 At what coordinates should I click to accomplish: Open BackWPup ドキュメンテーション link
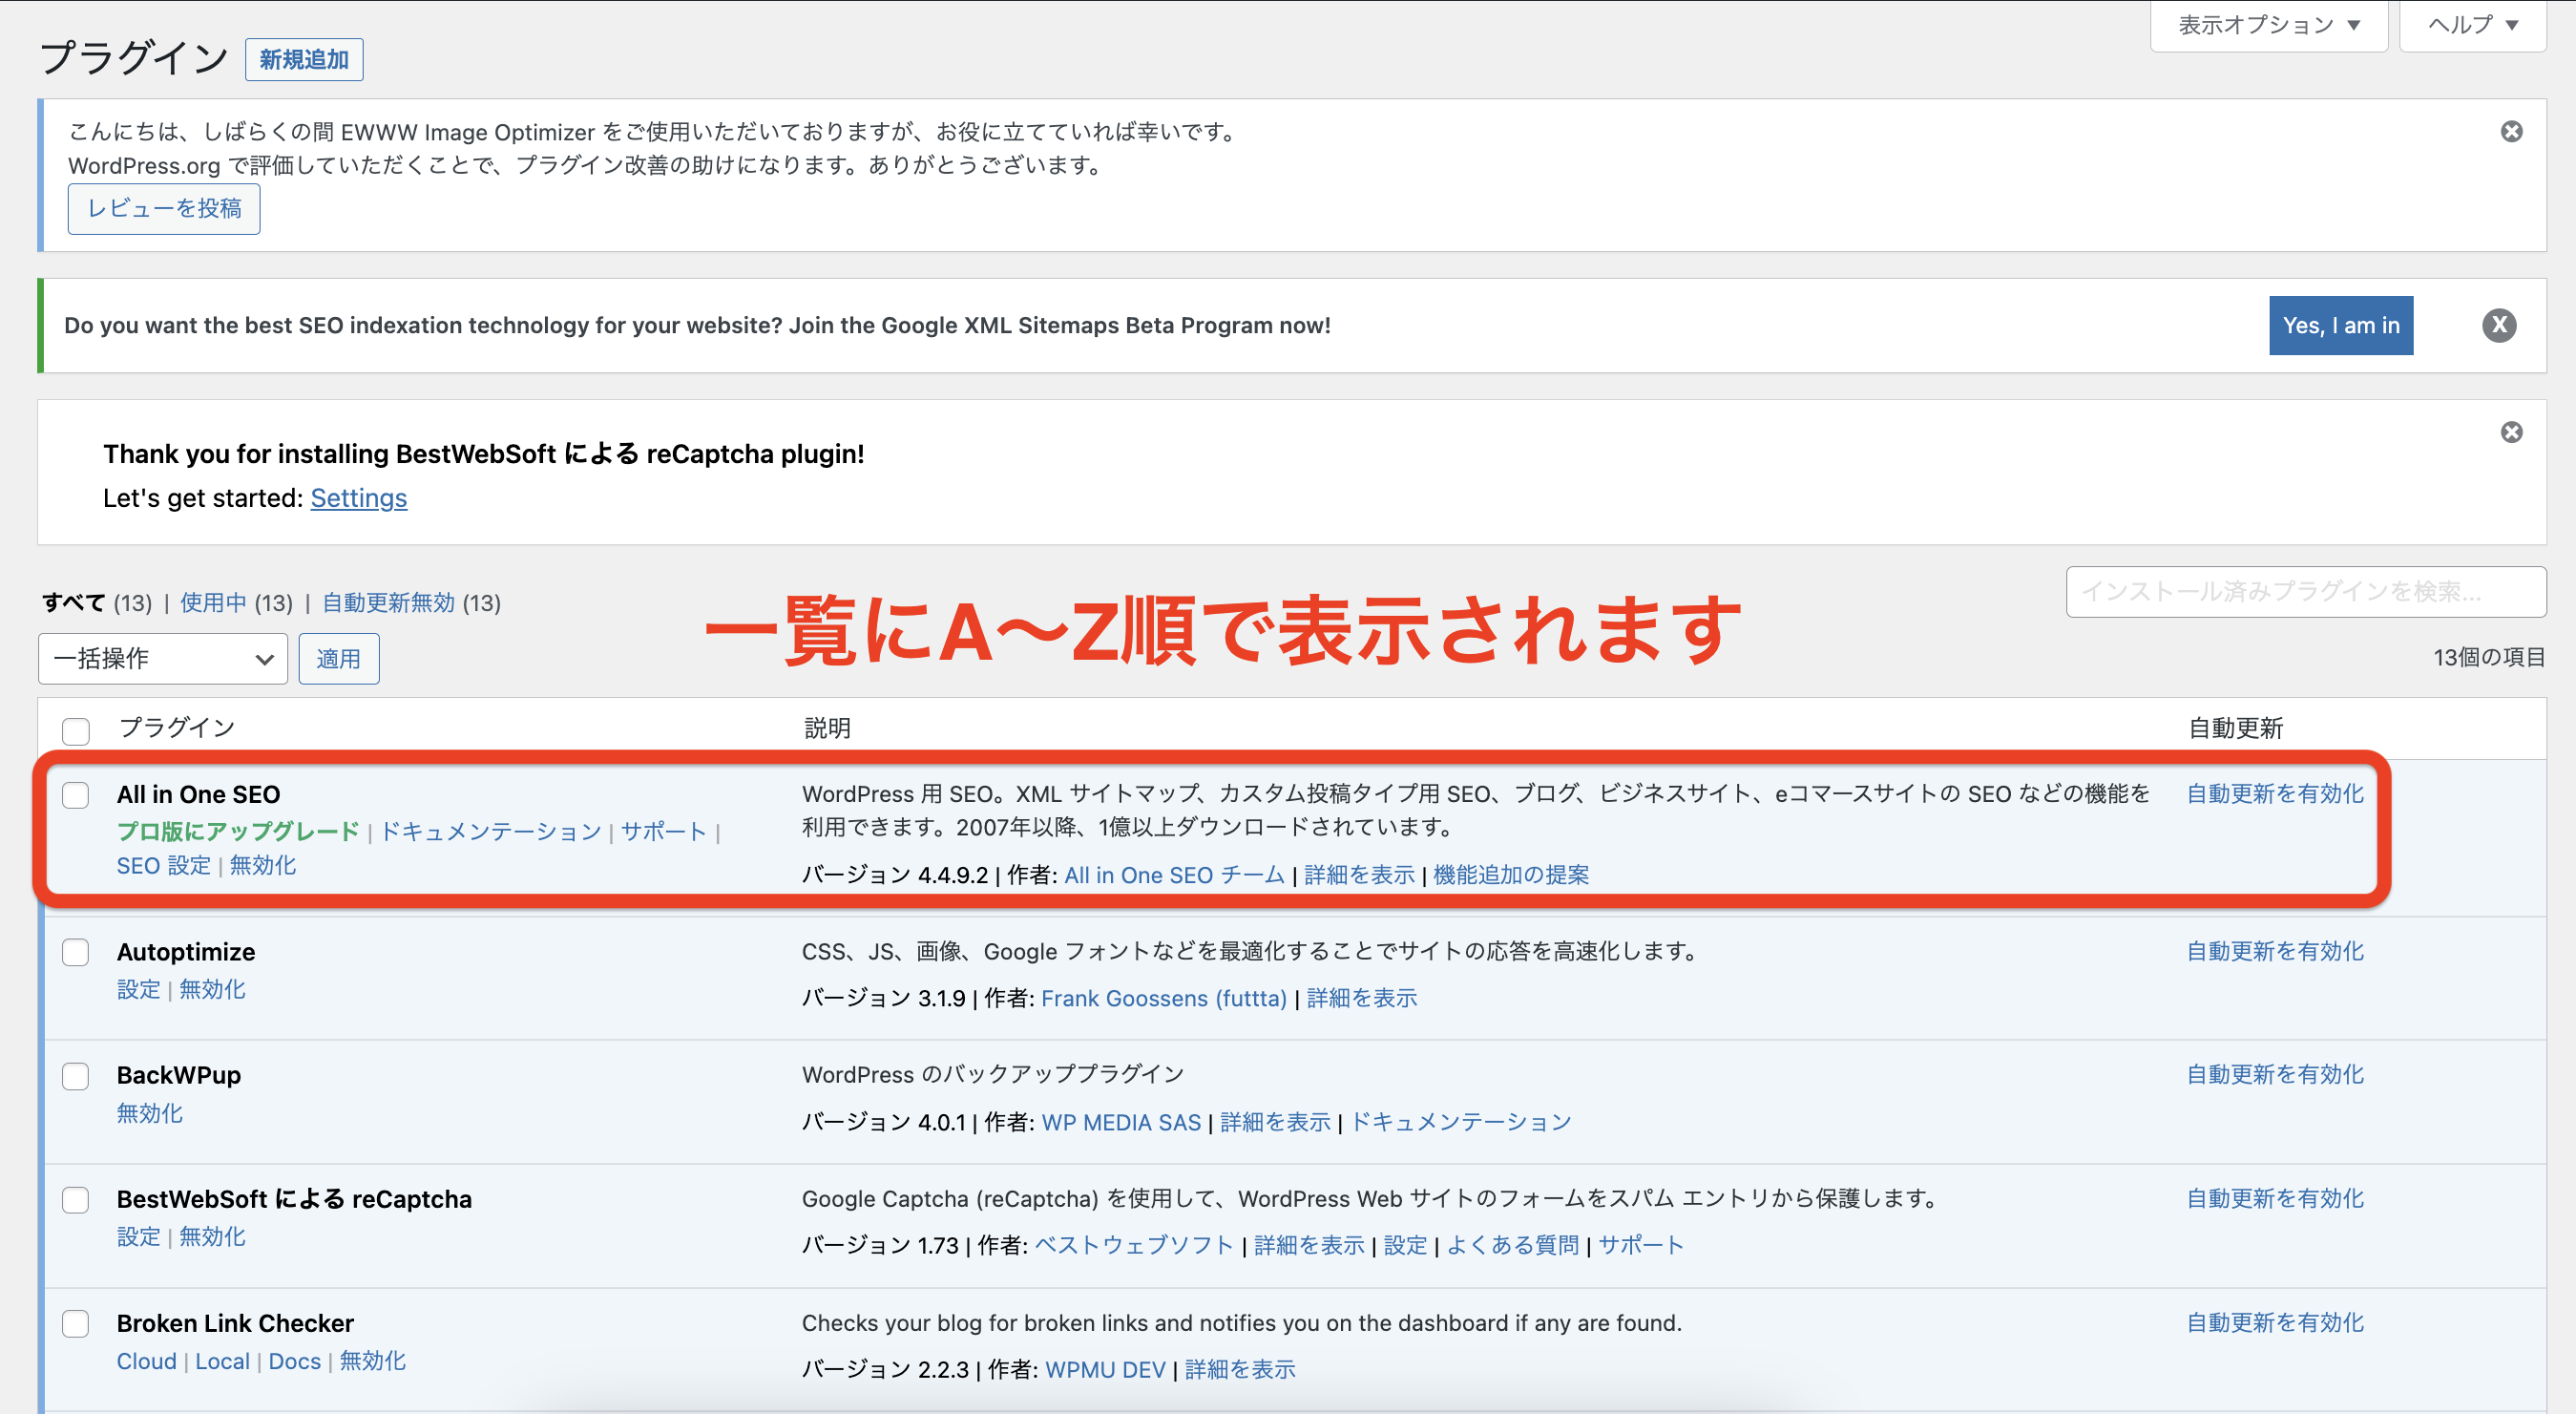pos(1461,1122)
